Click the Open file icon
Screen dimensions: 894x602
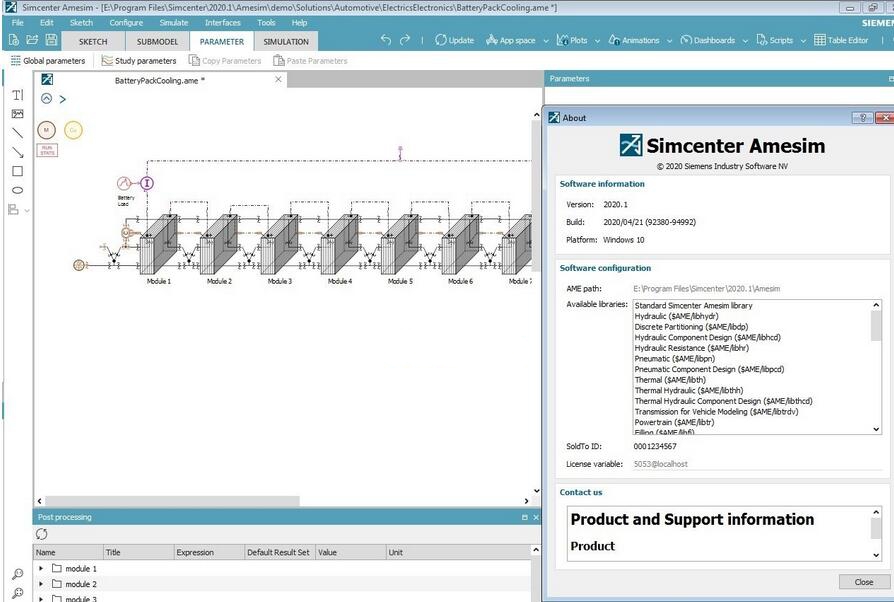32,40
